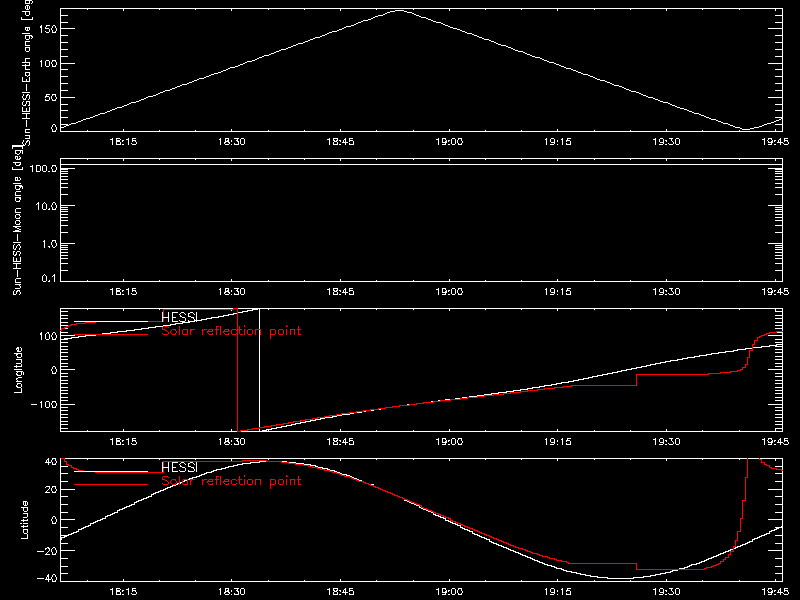Click 18:15 under the Longitude plot
Viewport: 800px width, 600px height.
point(123,442)
